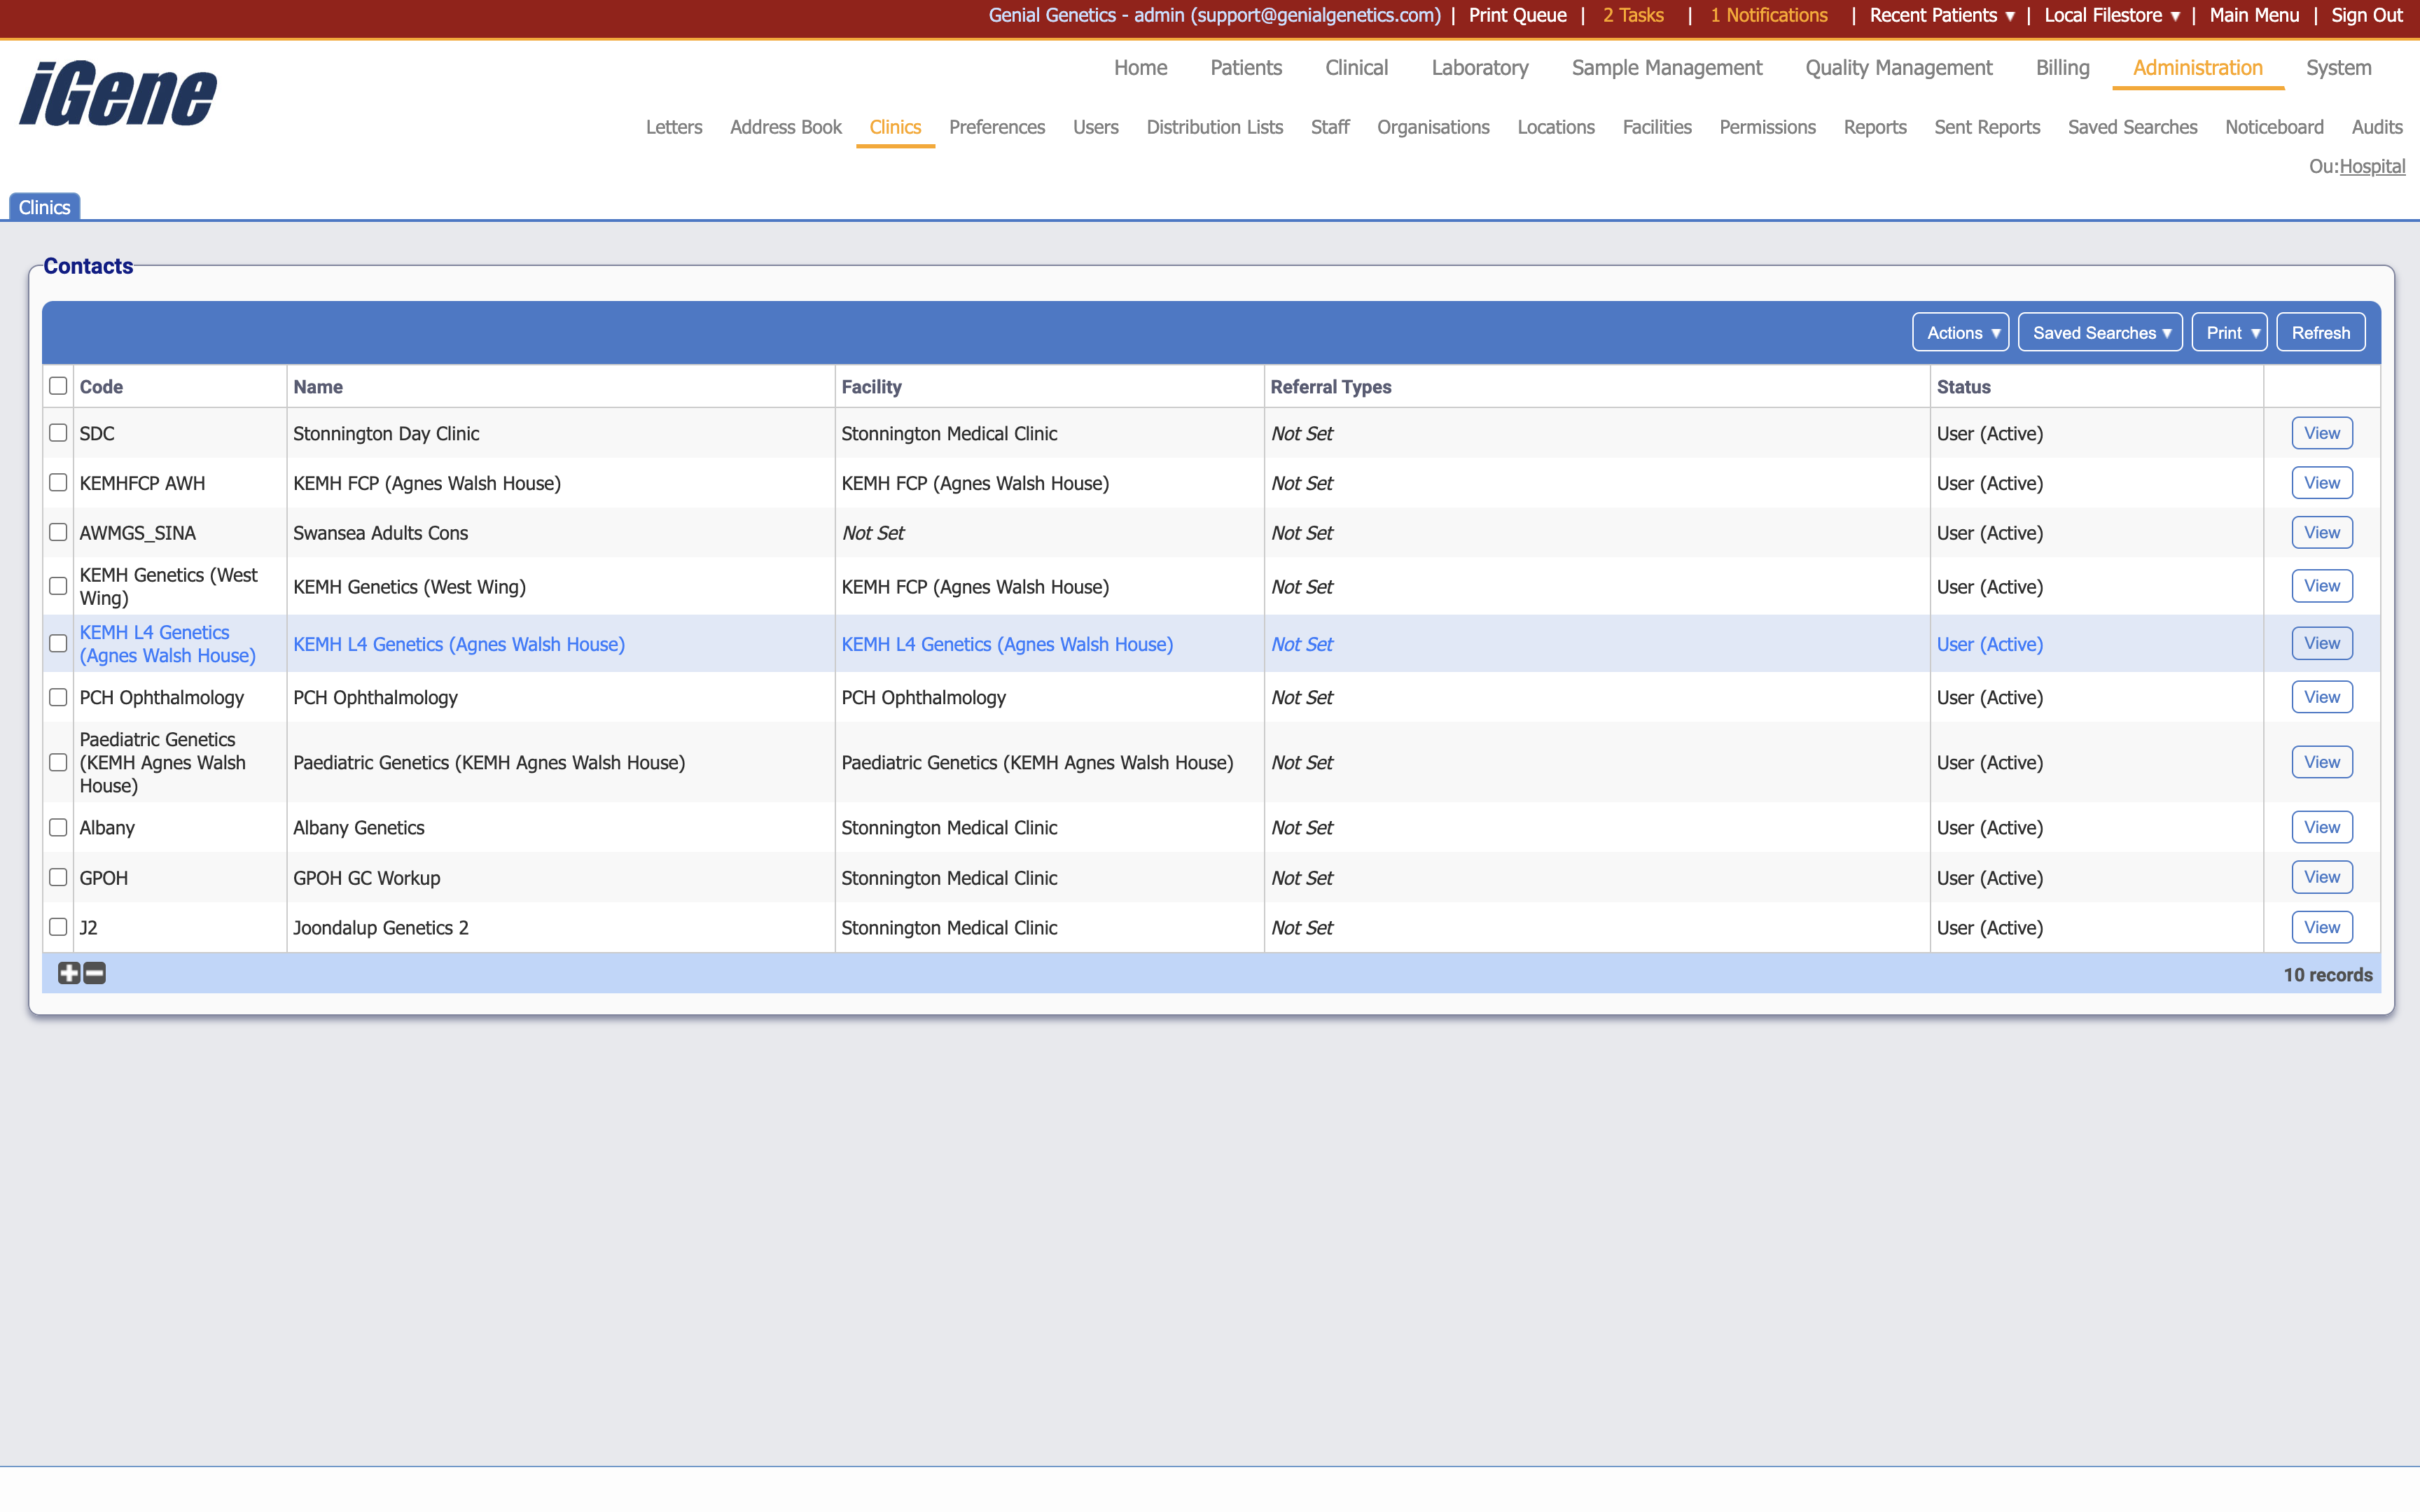Click View for the Stonnington Day Clinic row
The height and width of the screenshot is (1512, 2420).
click(2322, 432)
